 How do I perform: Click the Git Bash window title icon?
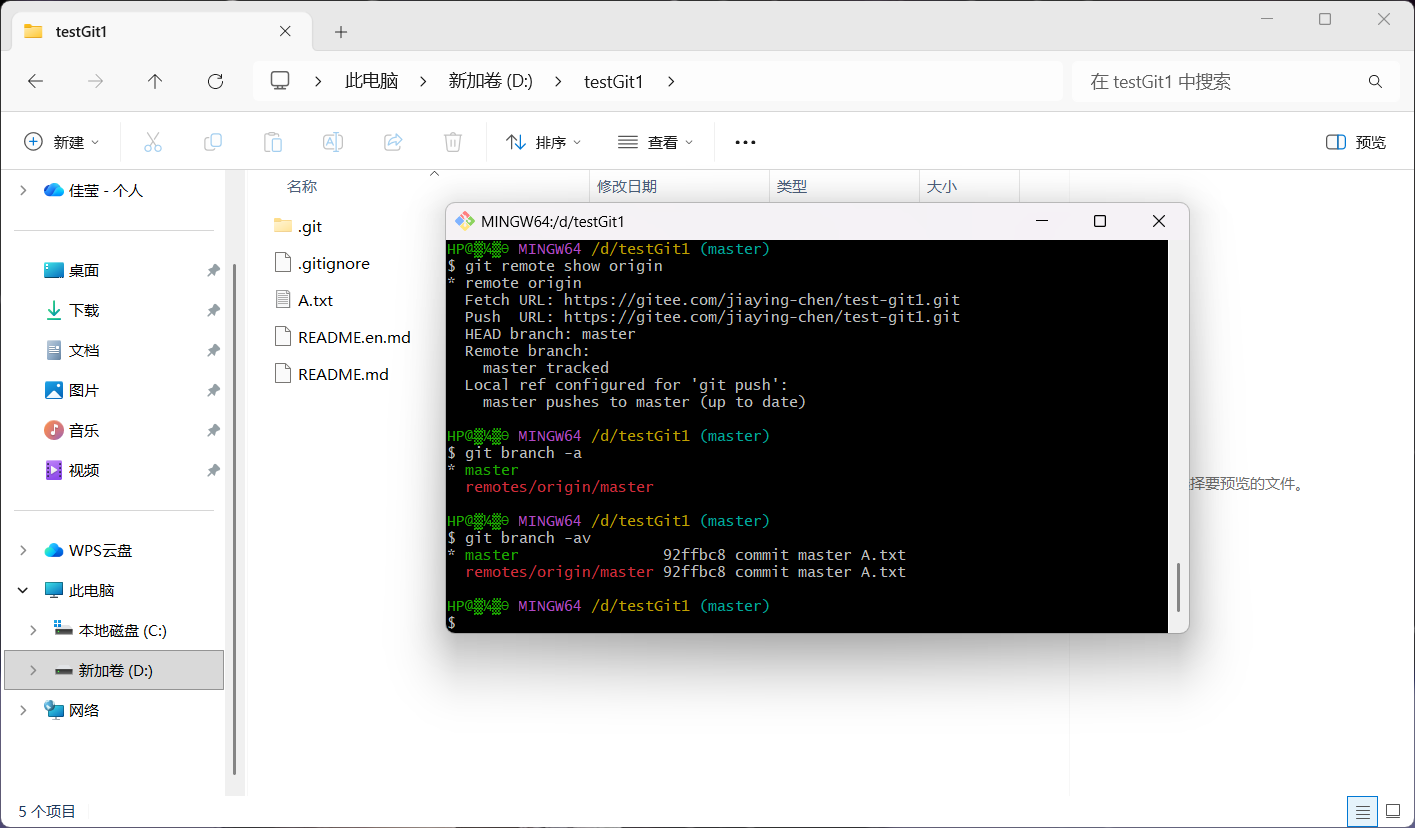tap(464, 221)
